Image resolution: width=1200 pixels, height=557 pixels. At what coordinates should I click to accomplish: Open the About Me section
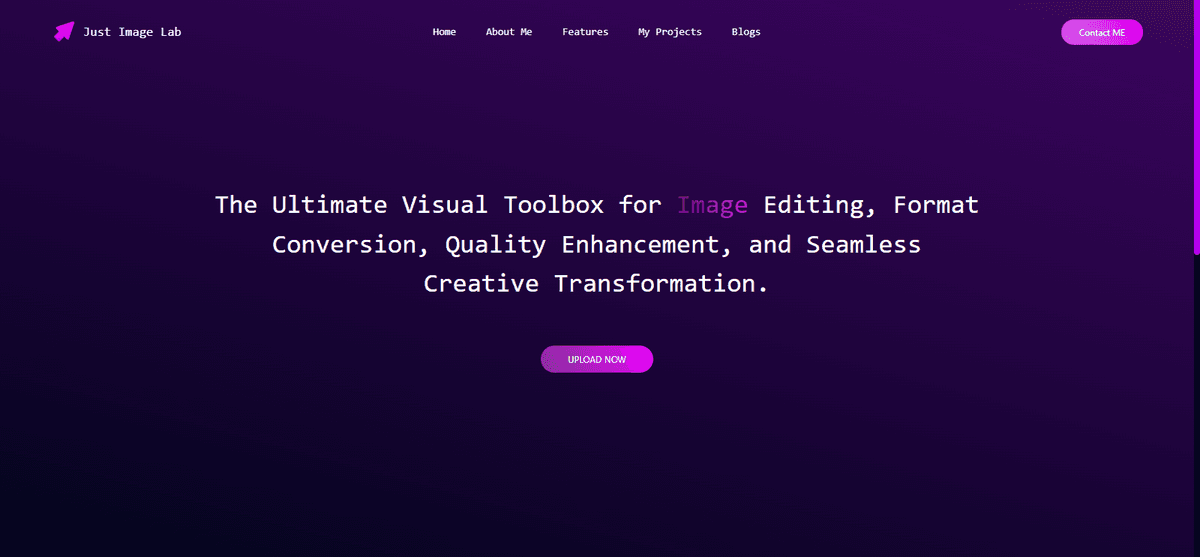(509, 32)
